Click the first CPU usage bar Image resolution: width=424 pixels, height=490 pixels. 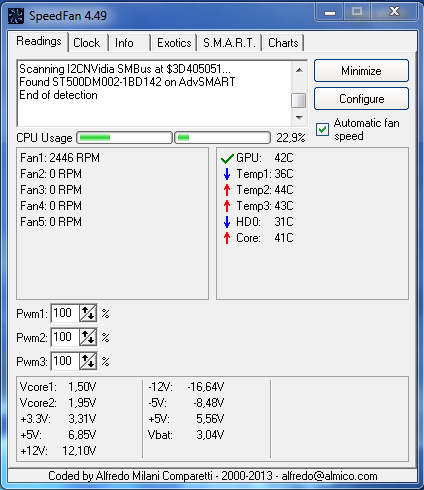124,137
